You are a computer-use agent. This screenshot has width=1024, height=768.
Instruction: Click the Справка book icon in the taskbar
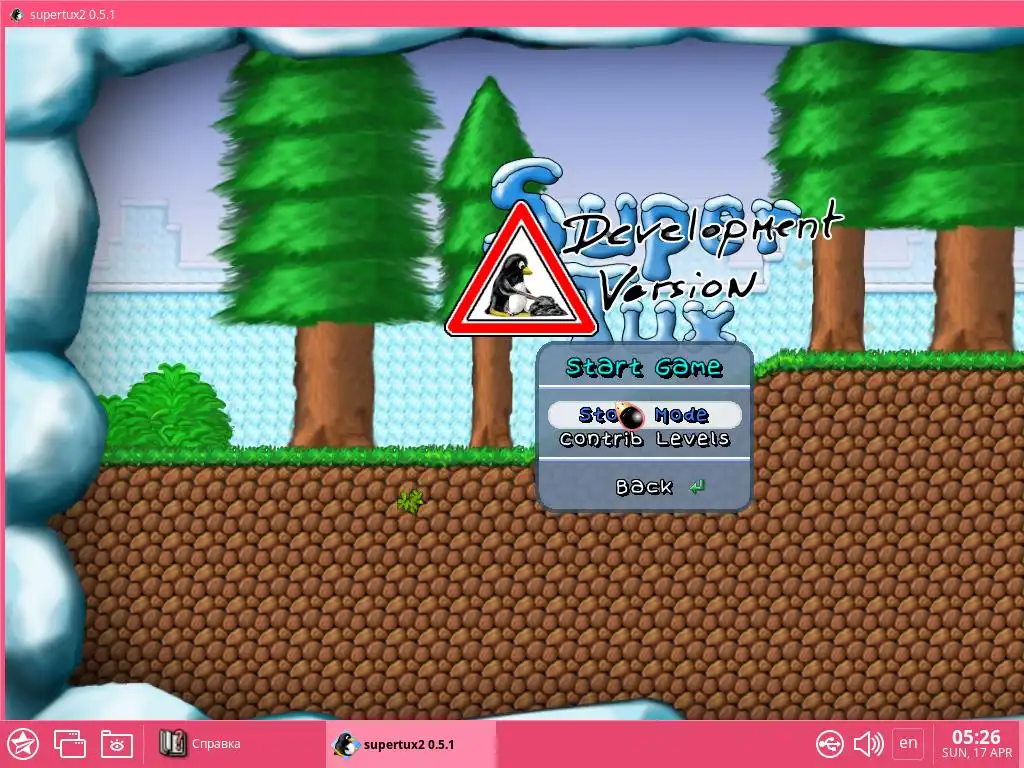[172, 744]
